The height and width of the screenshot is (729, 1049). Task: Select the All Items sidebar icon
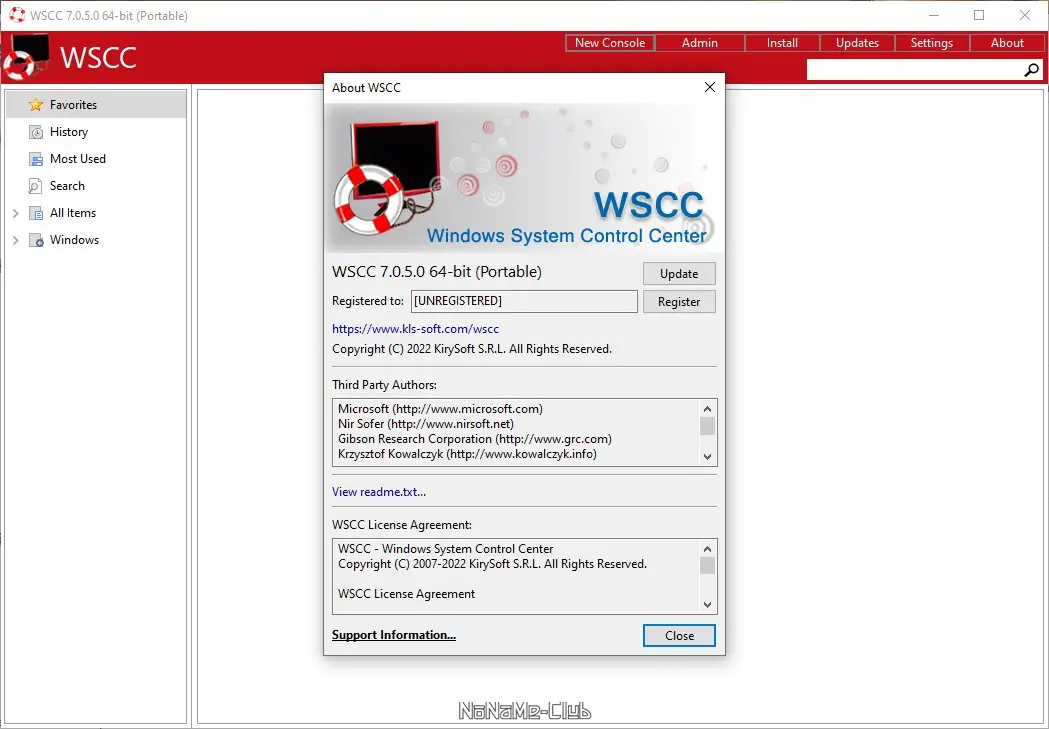tap(34, 212)
